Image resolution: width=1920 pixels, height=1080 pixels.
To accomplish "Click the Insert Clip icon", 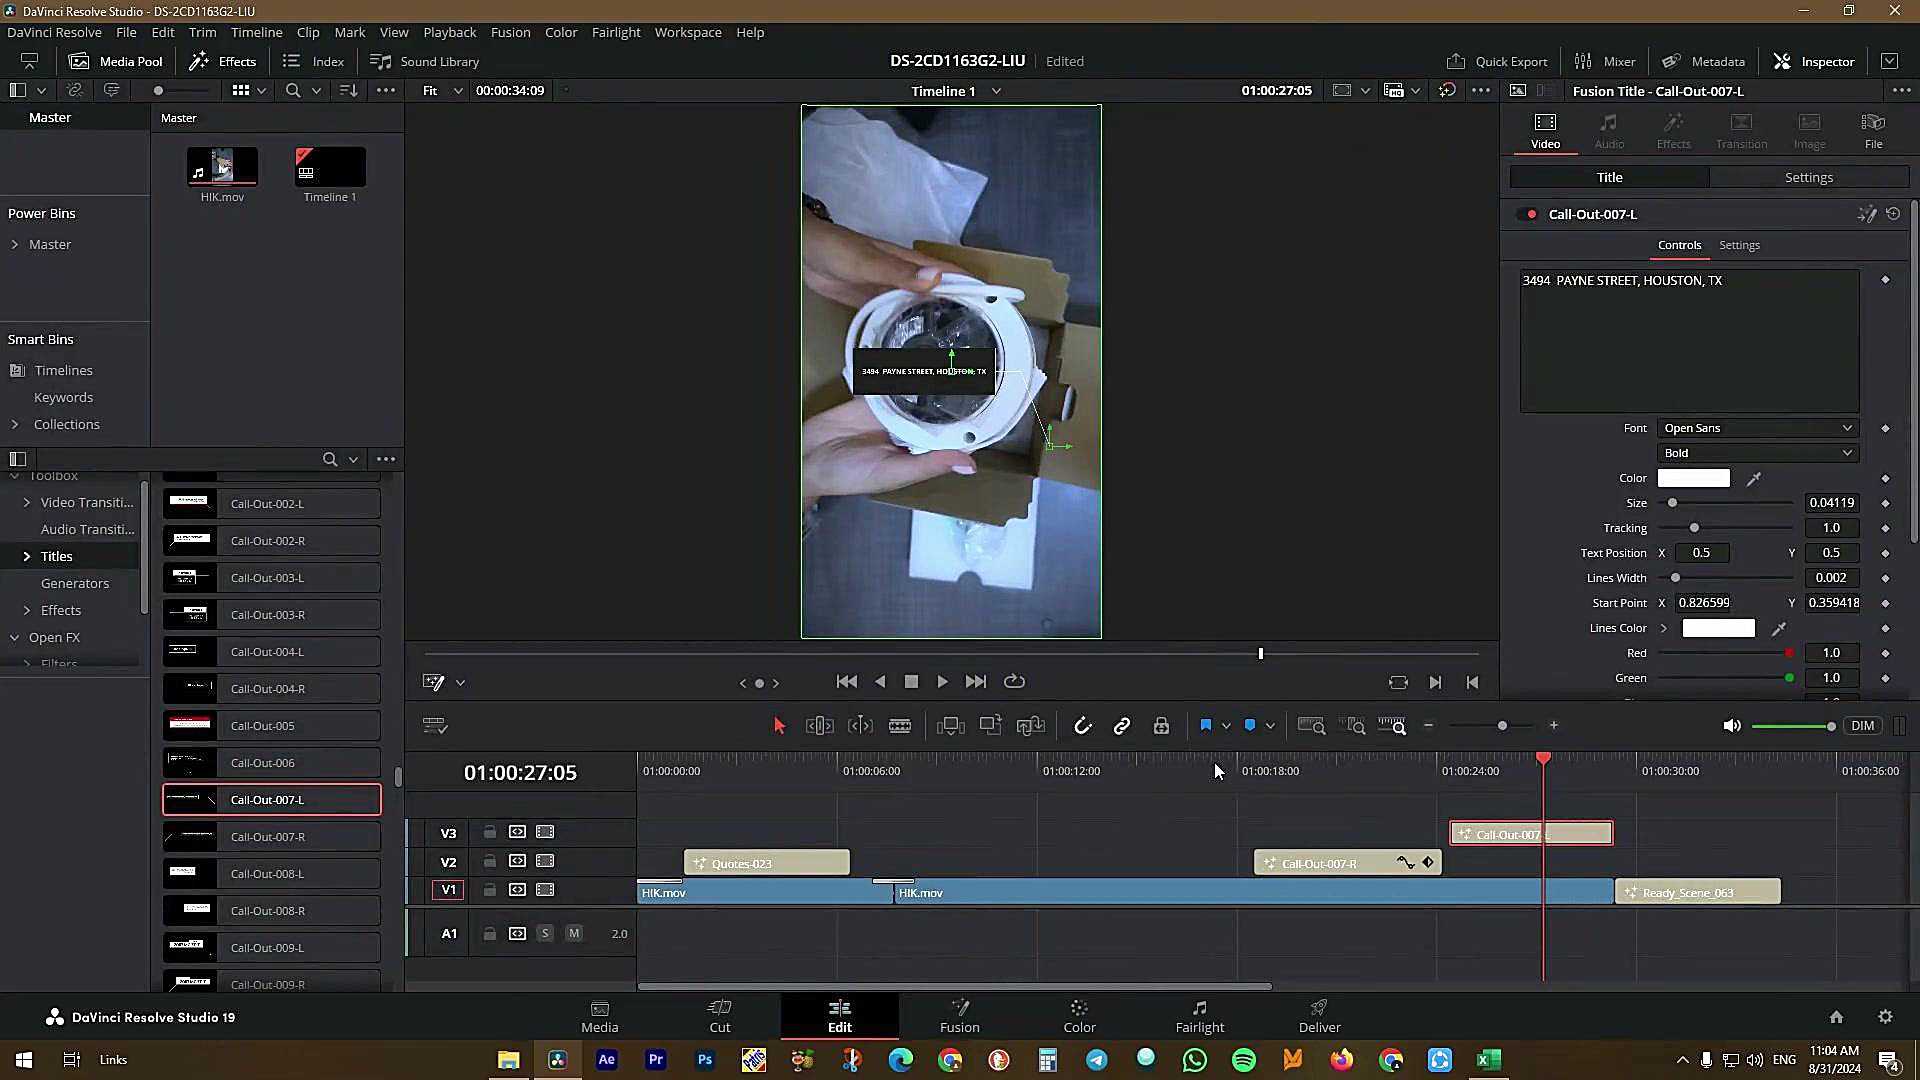I will click(950, 726).
